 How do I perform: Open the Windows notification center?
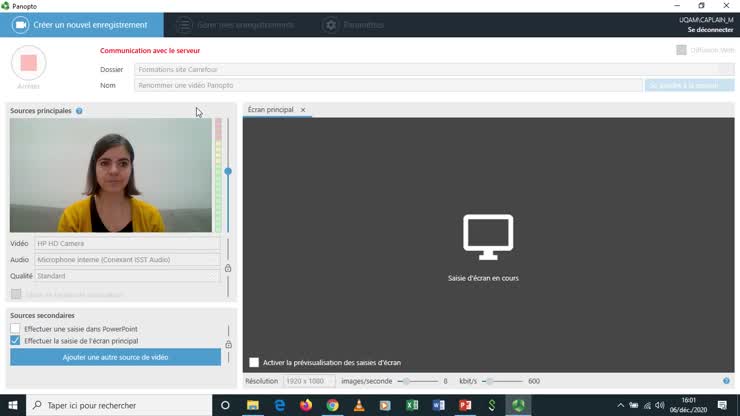722,405
